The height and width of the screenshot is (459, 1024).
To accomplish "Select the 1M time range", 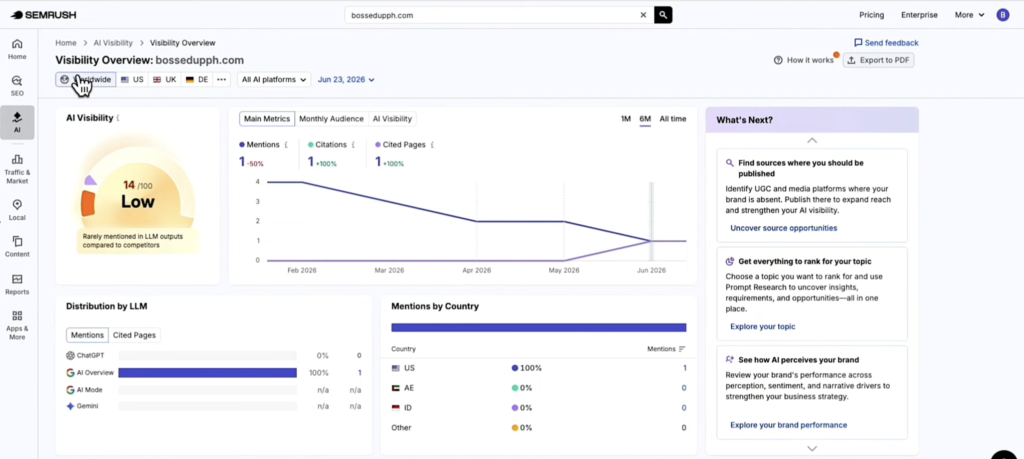I will click(626, 119).
